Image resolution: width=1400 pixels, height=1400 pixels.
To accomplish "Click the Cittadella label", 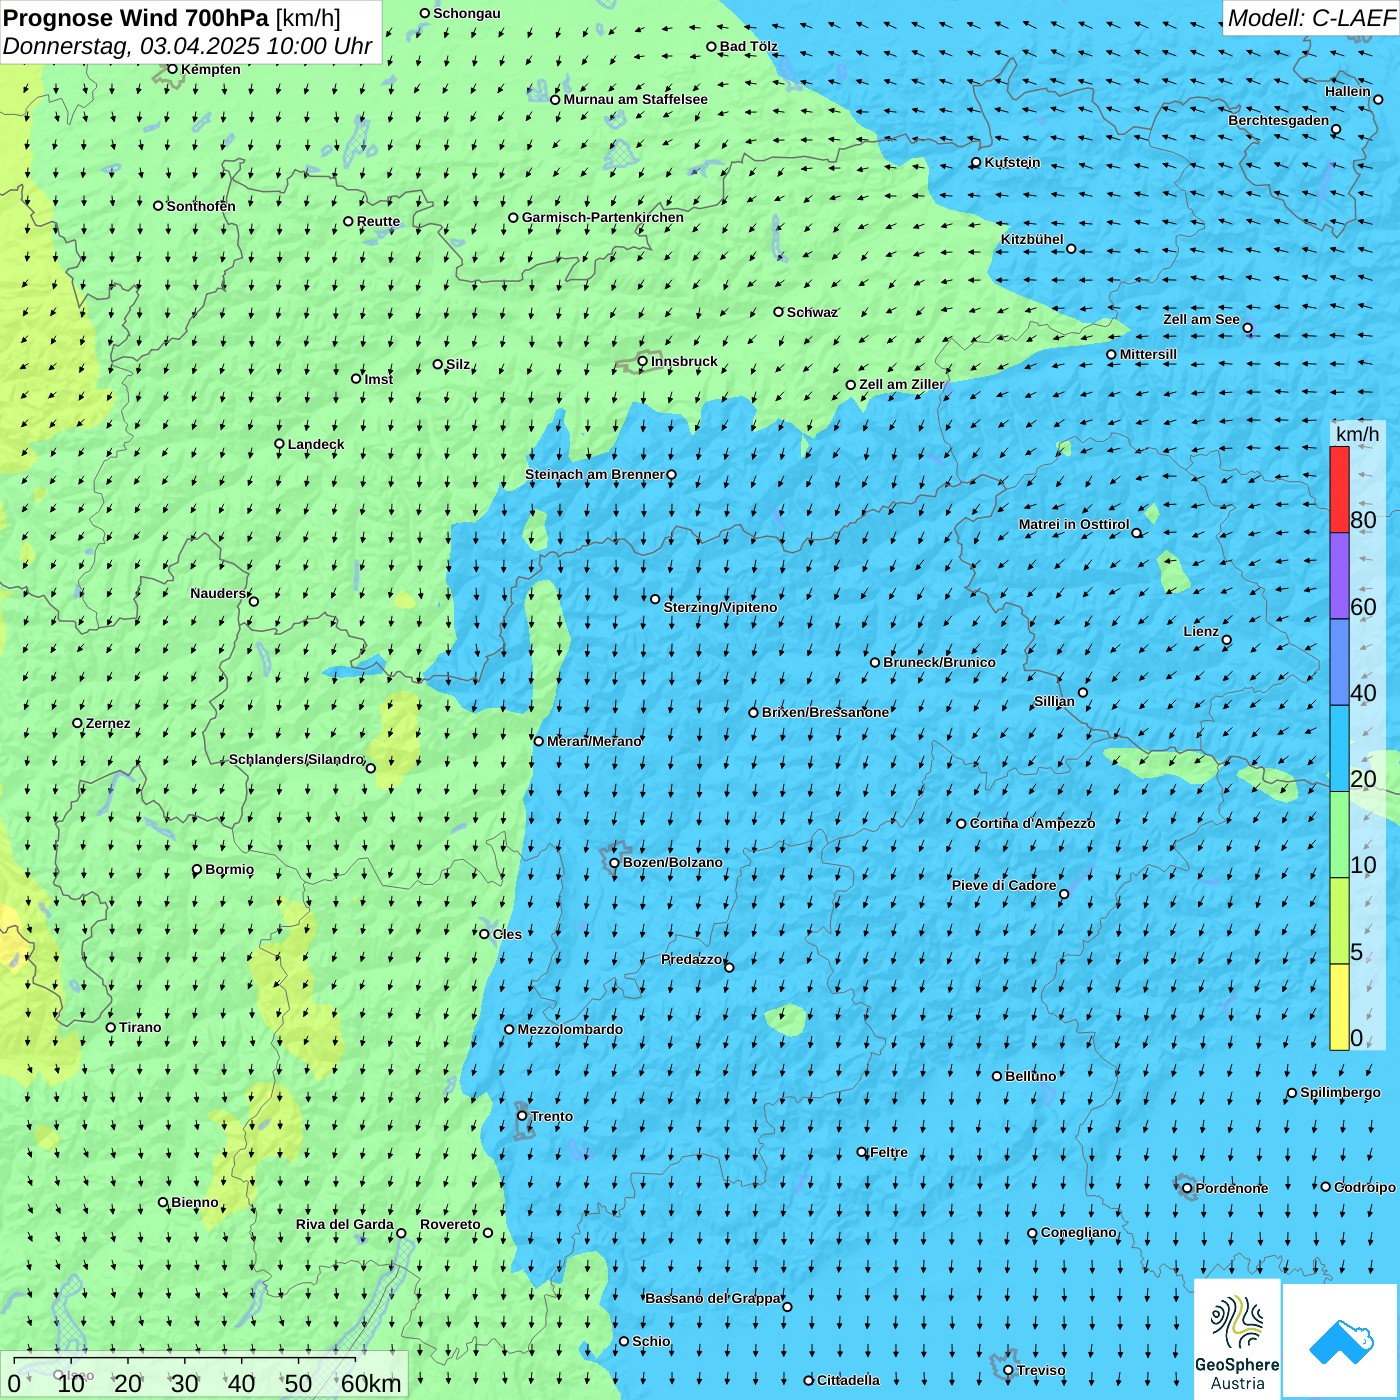I will 848,1380.
